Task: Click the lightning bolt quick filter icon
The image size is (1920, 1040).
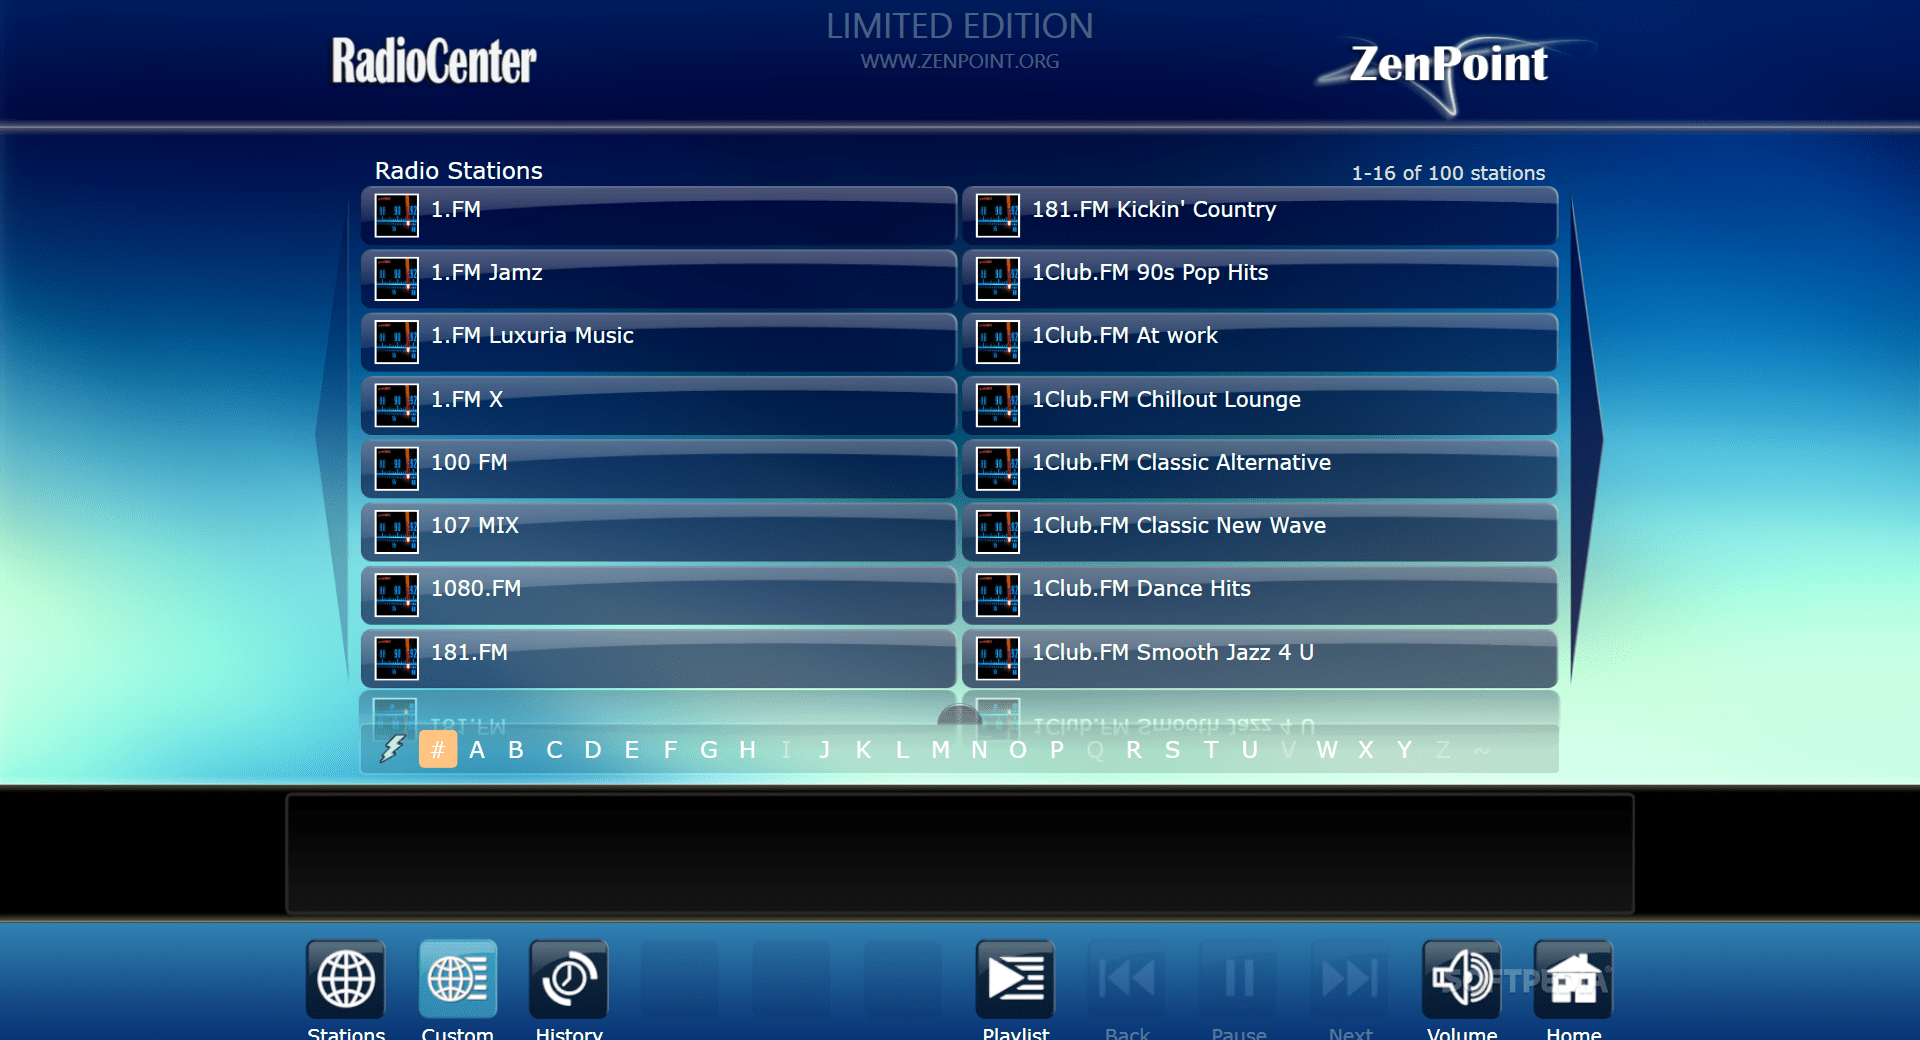Action: tap(393, 749)
